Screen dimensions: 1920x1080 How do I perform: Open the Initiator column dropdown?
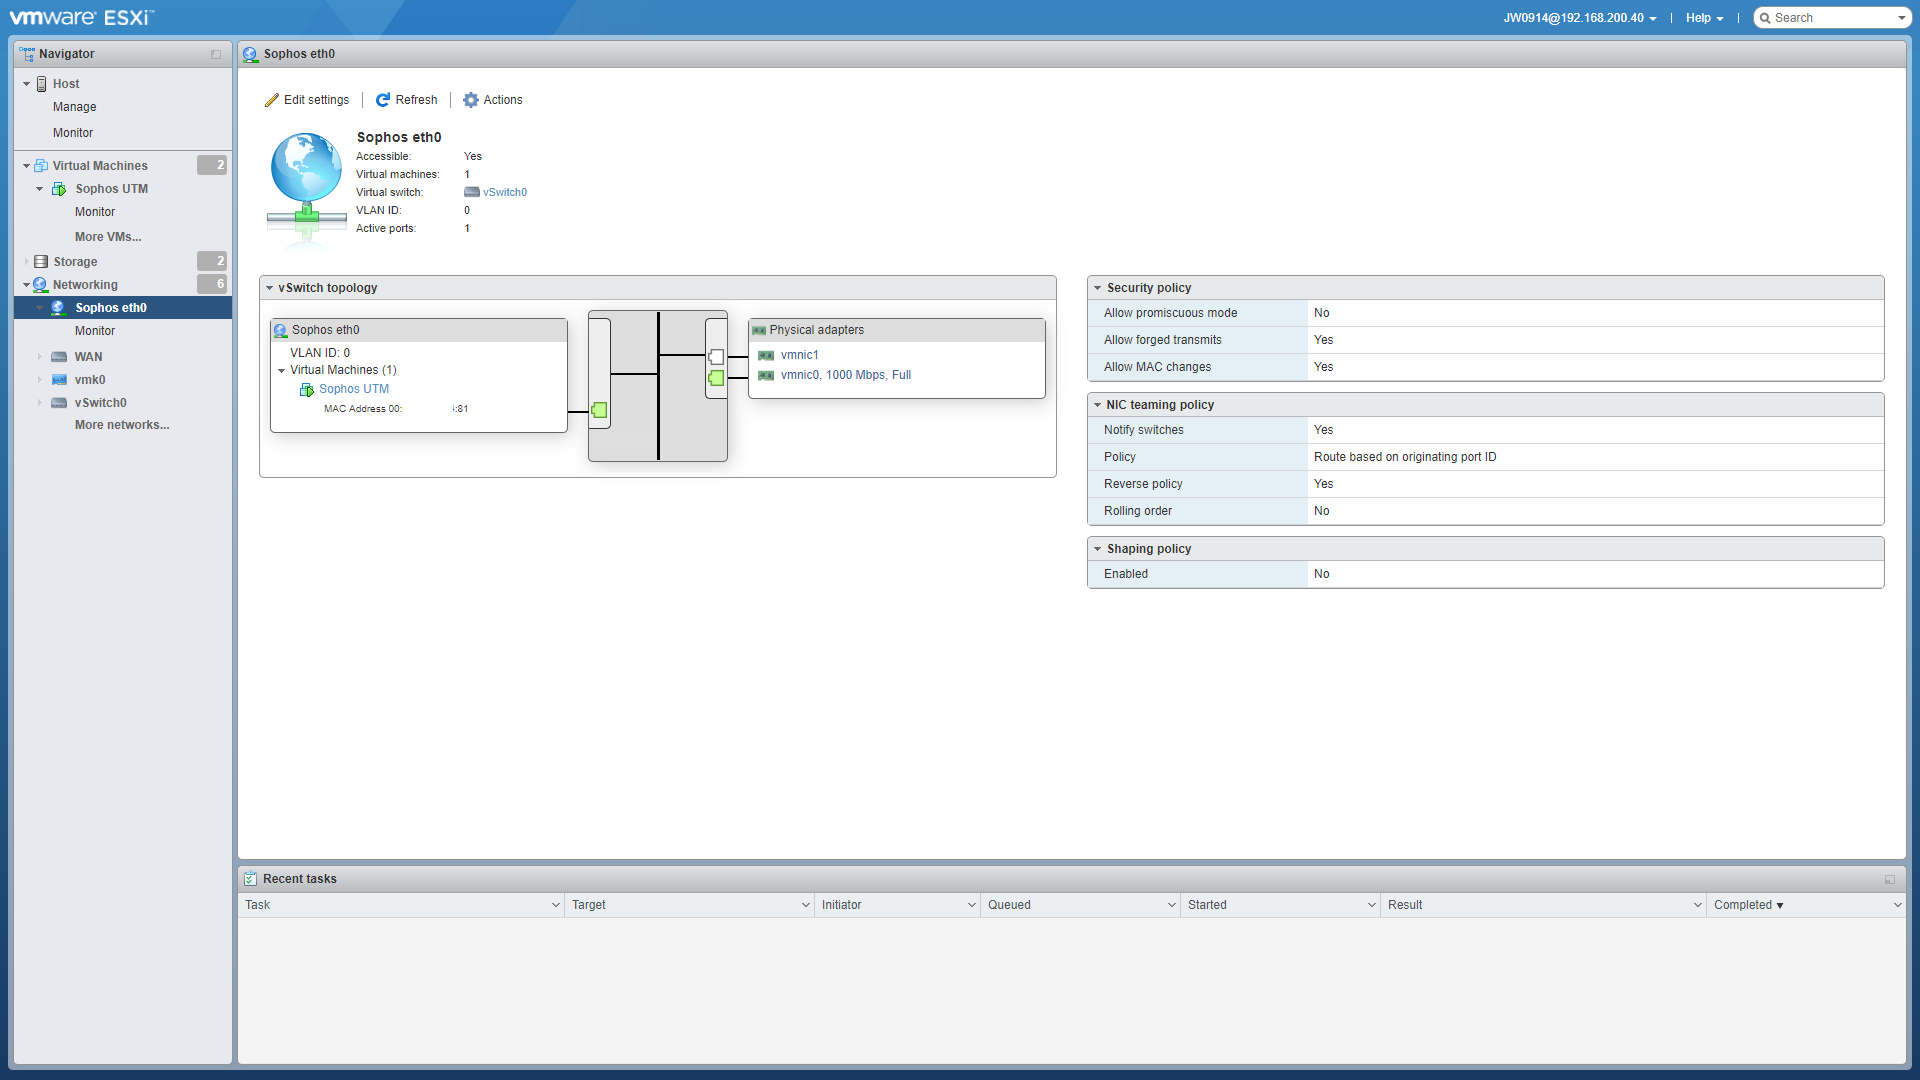coord(972,905)
